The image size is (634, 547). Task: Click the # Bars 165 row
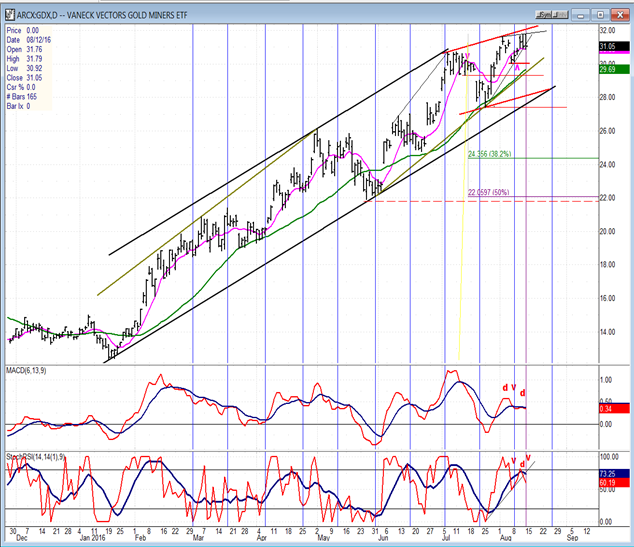(x=22, y=97)
